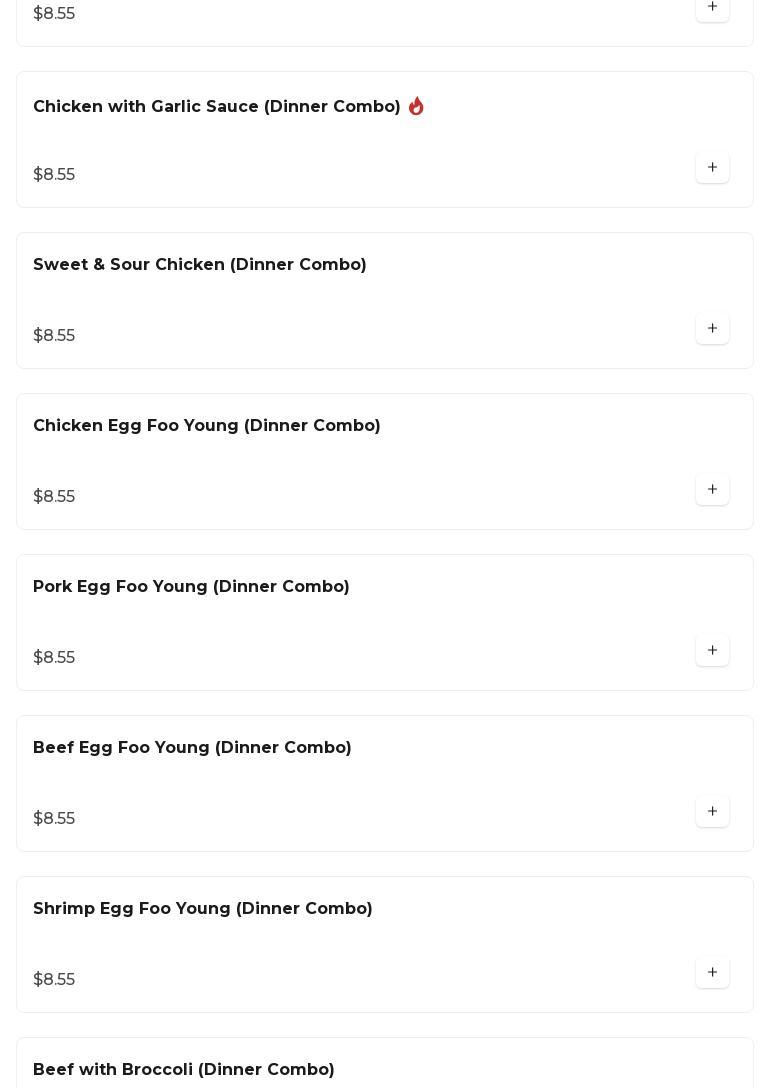View Pork Egg Foo Young (Dinner Combo) title
This screenshot has width=770, height=1088.
(191, 587)
